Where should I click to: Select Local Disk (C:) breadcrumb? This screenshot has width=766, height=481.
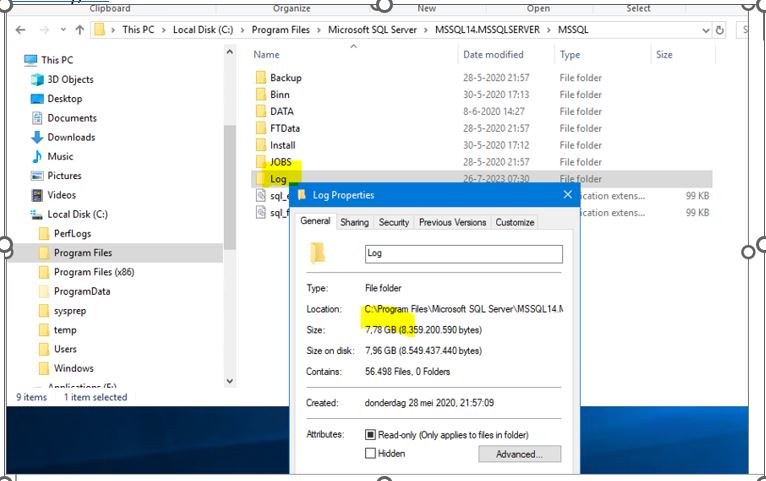203,30
